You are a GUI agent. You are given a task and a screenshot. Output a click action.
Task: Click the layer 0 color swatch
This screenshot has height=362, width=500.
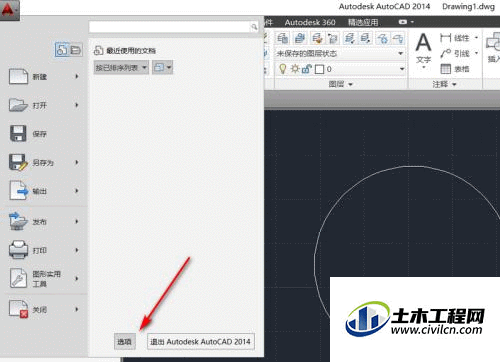click(319, 69)
